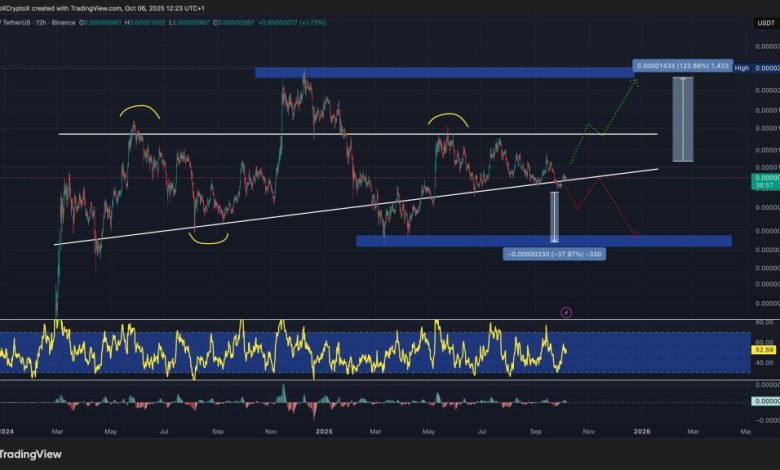Click the -37.97% downside measurement label
780x470 pixels.
tap(555, 254)
